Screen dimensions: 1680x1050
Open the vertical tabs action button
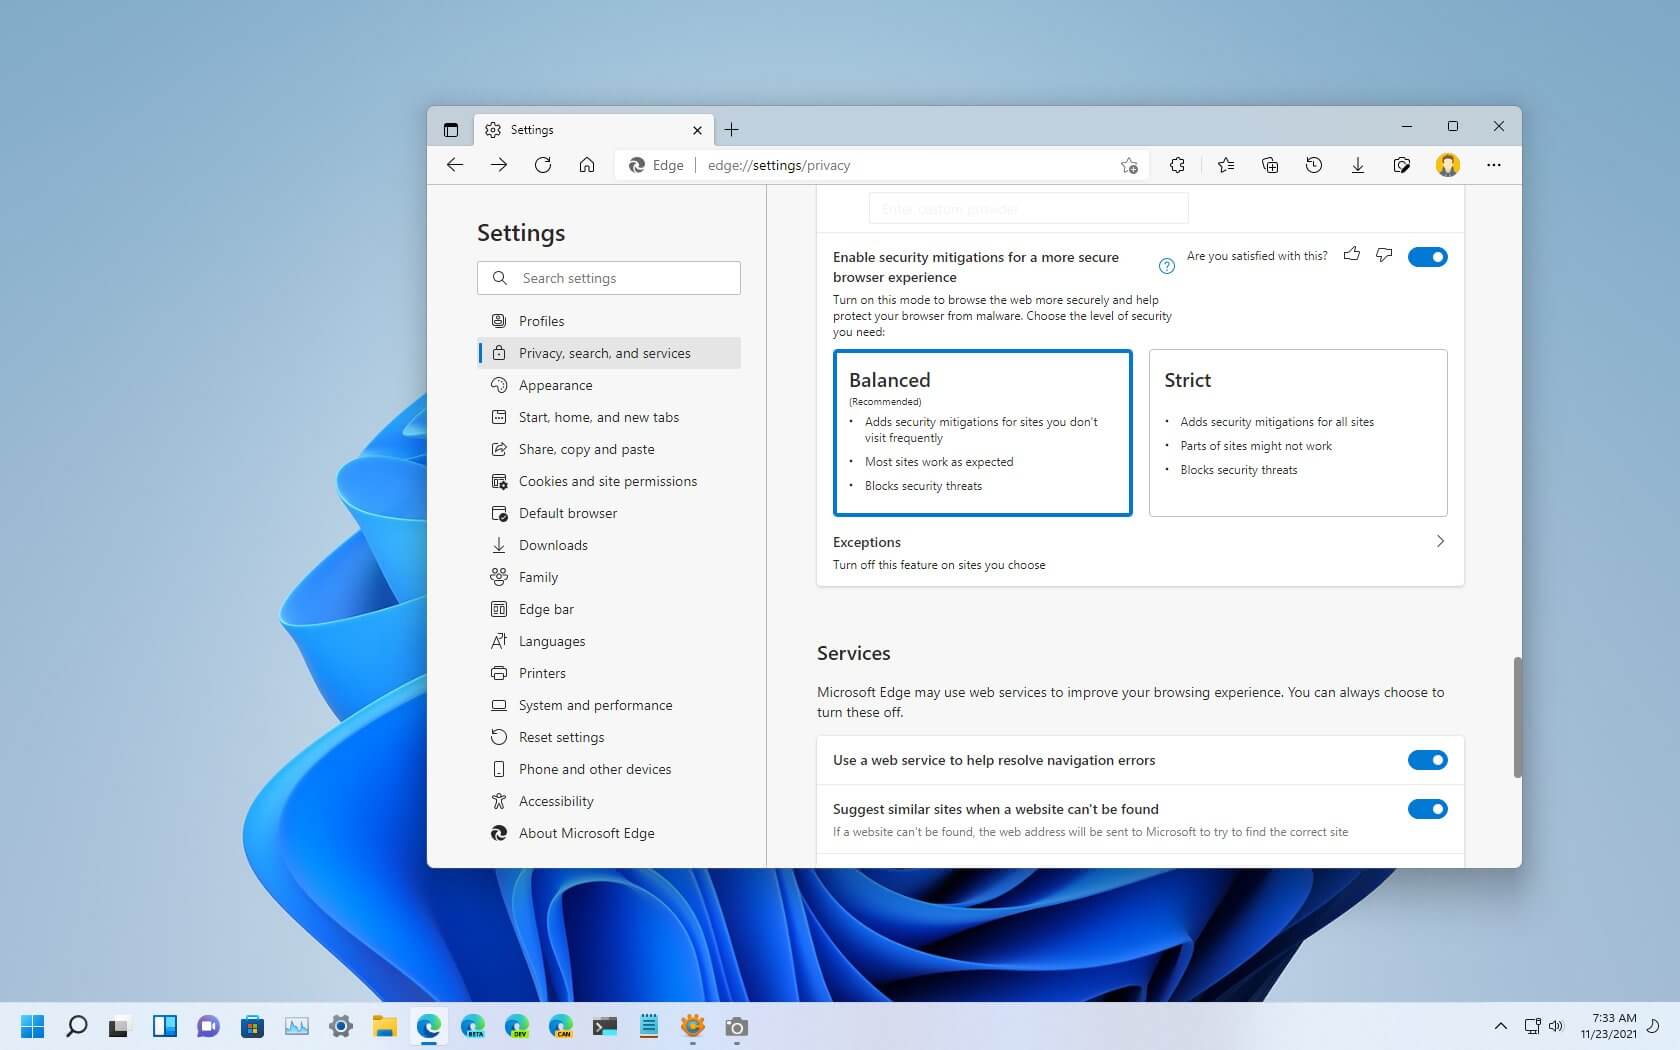(451, 130)
